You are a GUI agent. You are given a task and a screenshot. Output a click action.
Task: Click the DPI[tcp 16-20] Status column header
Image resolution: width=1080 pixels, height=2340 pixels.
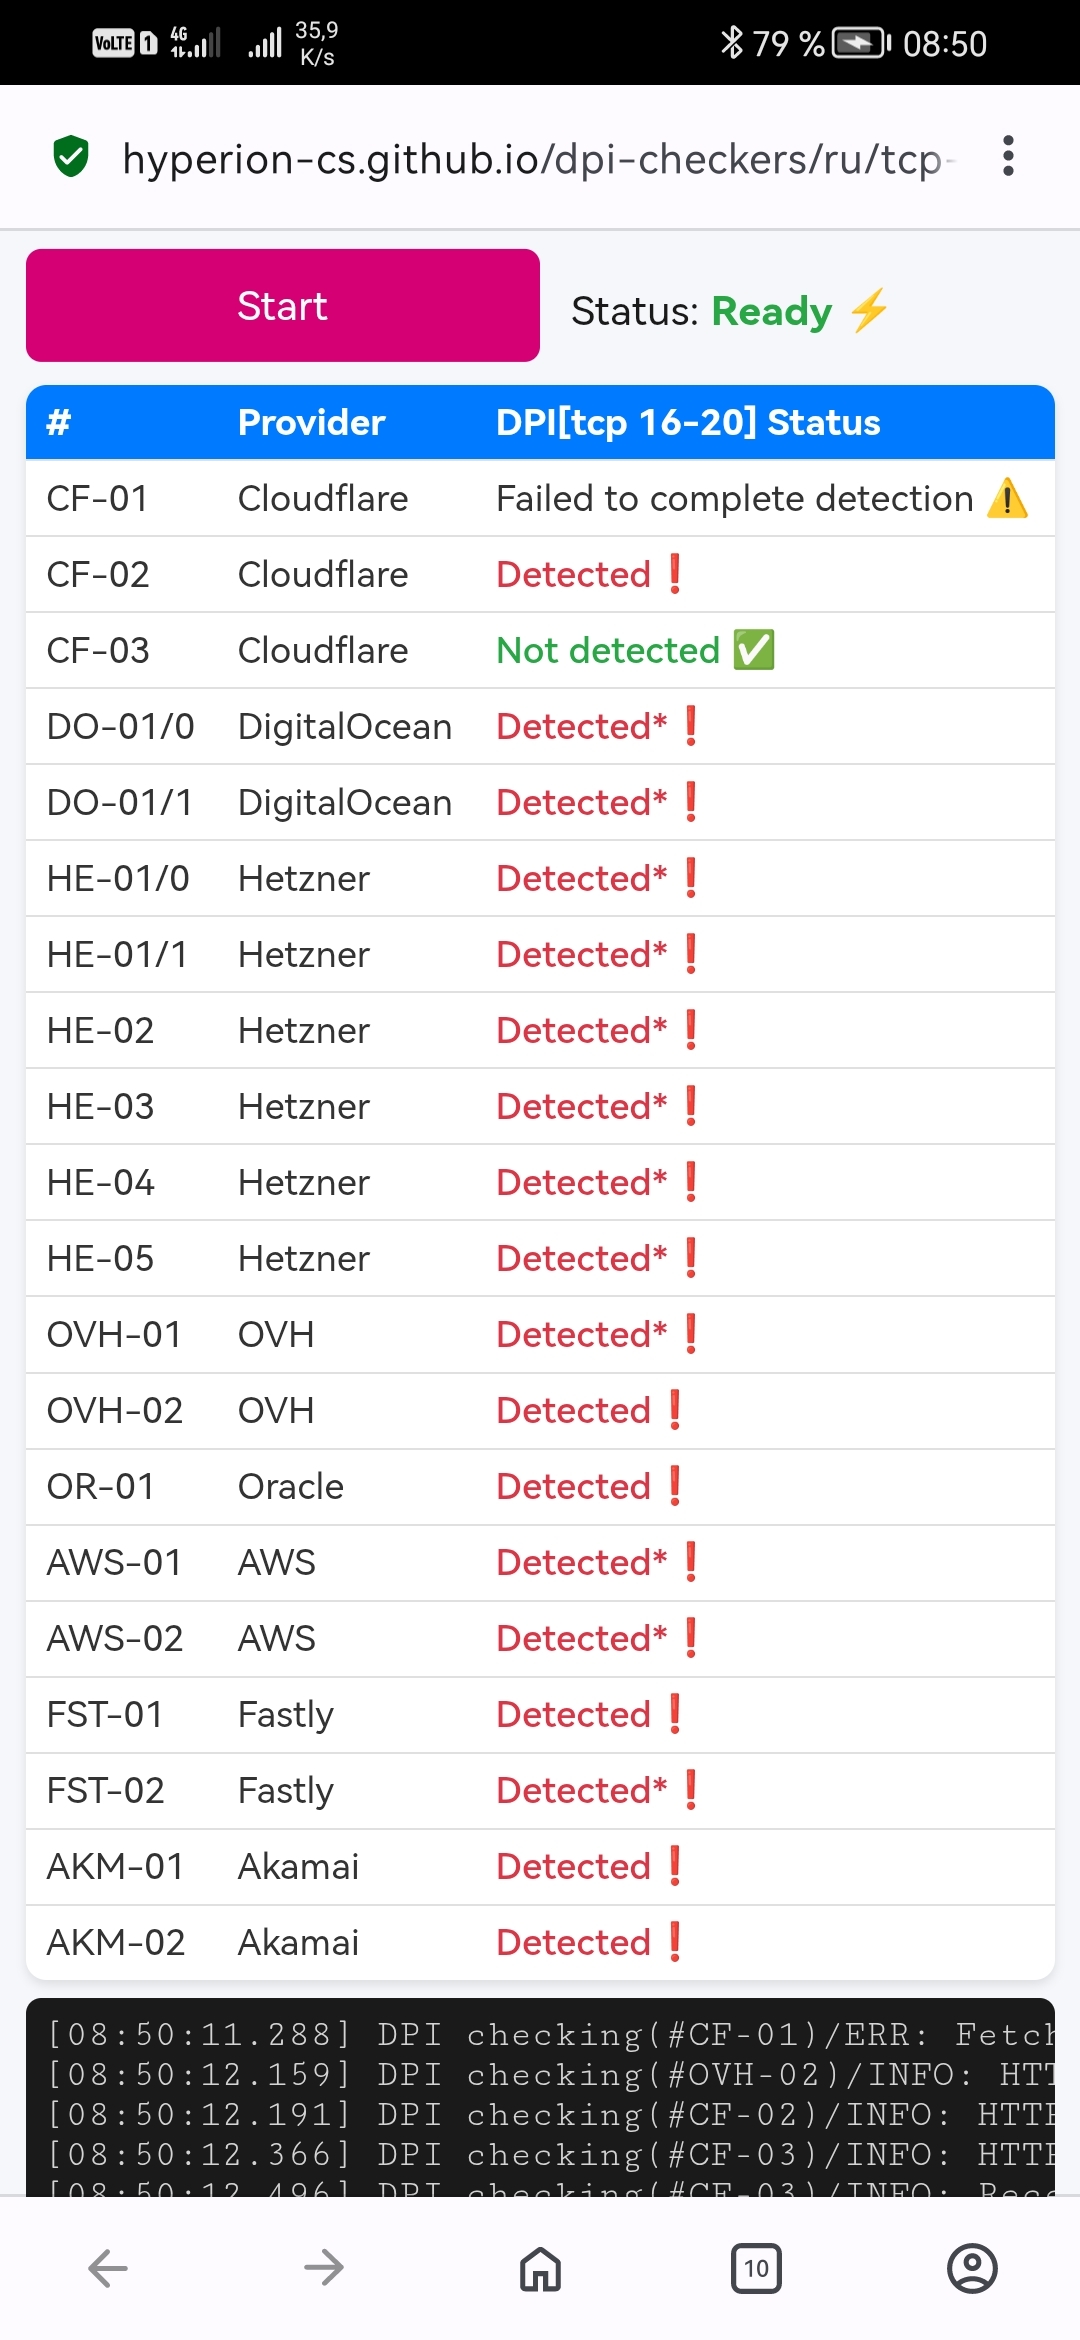(688, 422)
